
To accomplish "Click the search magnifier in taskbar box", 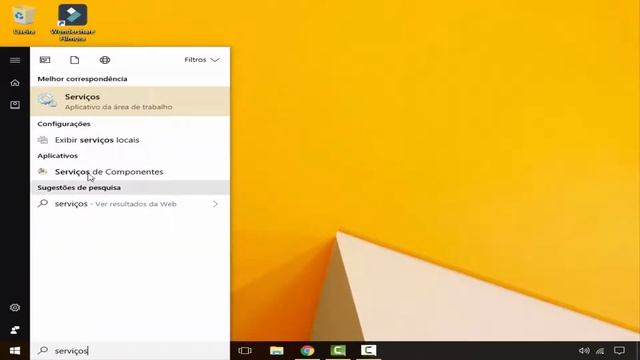I will 43,350.
